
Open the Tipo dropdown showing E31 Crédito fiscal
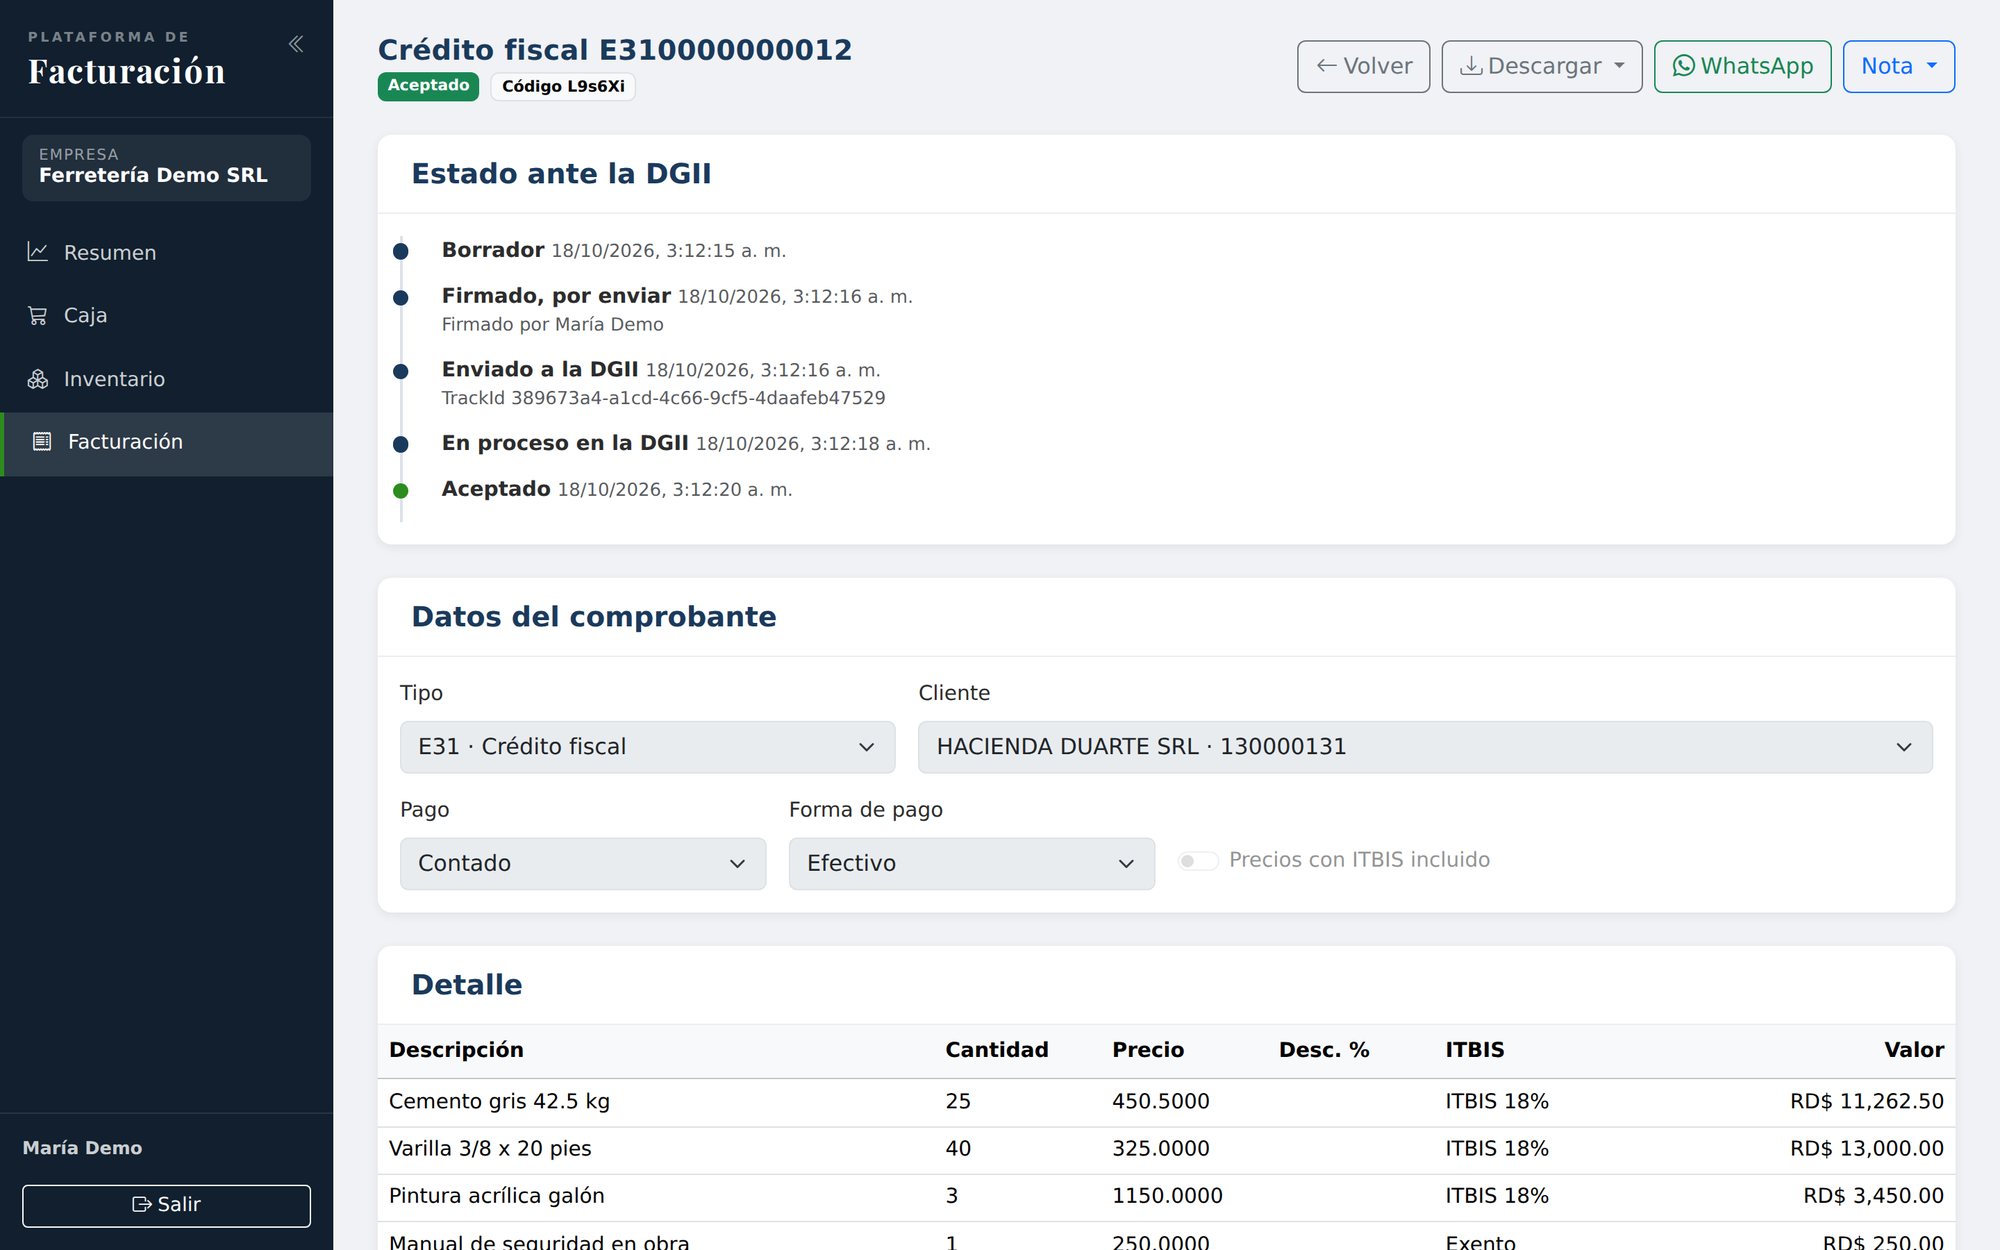647,747
